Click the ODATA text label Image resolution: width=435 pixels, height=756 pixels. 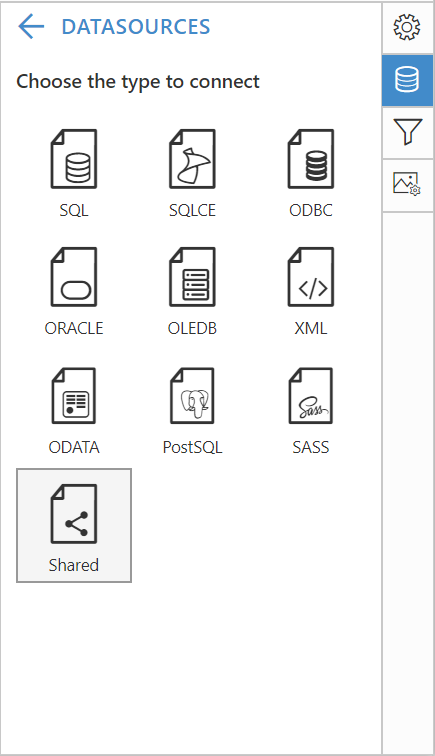pos(74,447)
